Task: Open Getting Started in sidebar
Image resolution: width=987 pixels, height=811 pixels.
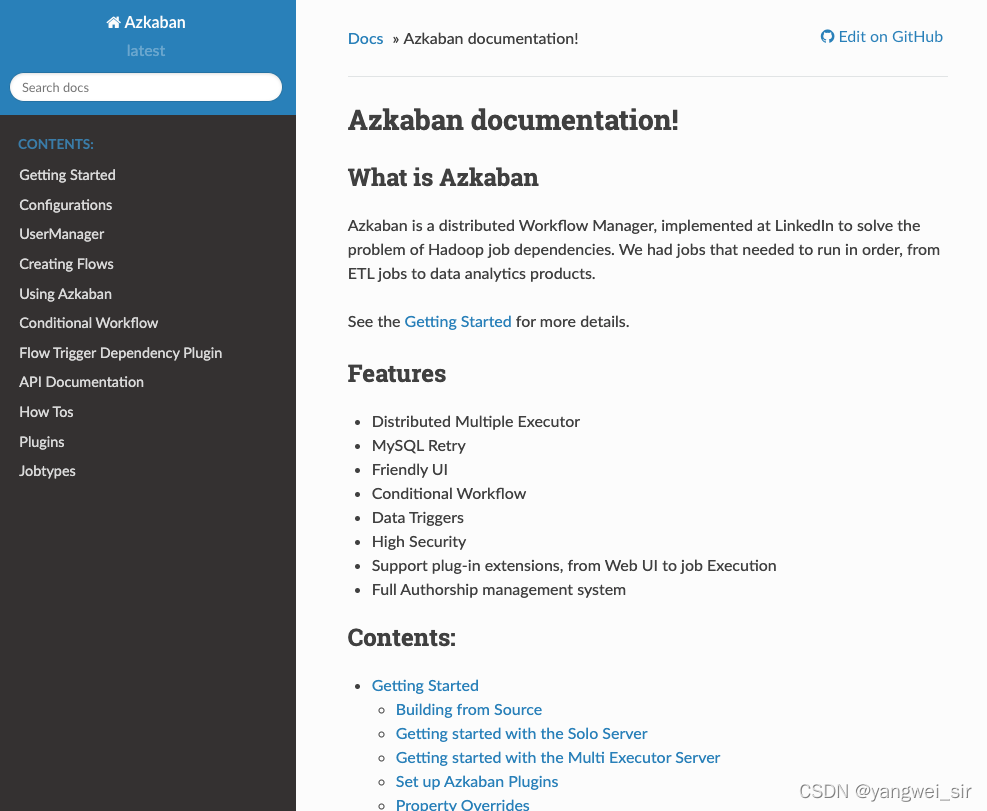Action: click(67, 175)
